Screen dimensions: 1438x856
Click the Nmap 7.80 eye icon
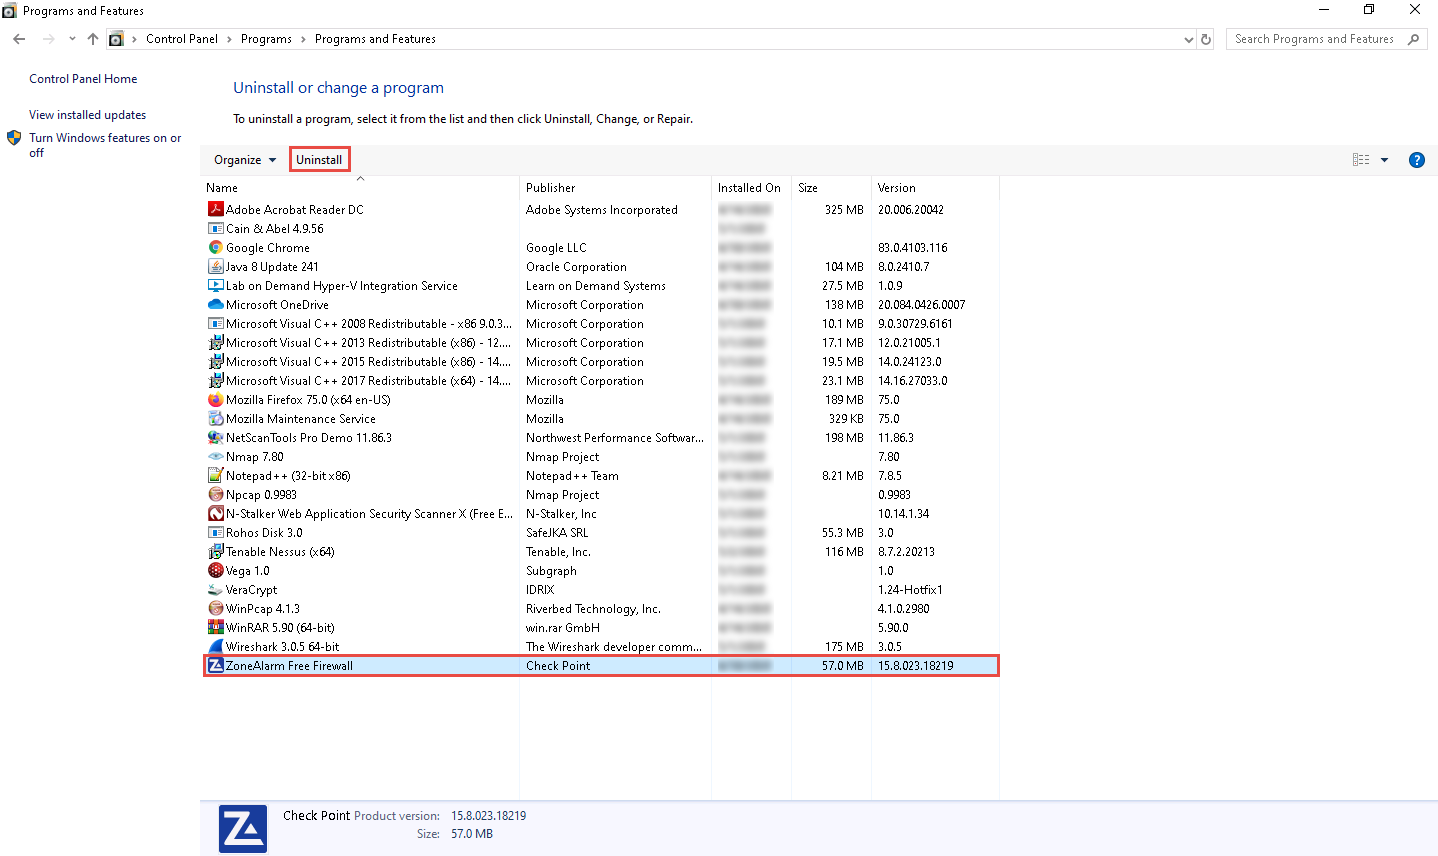[x=215, y=456]
